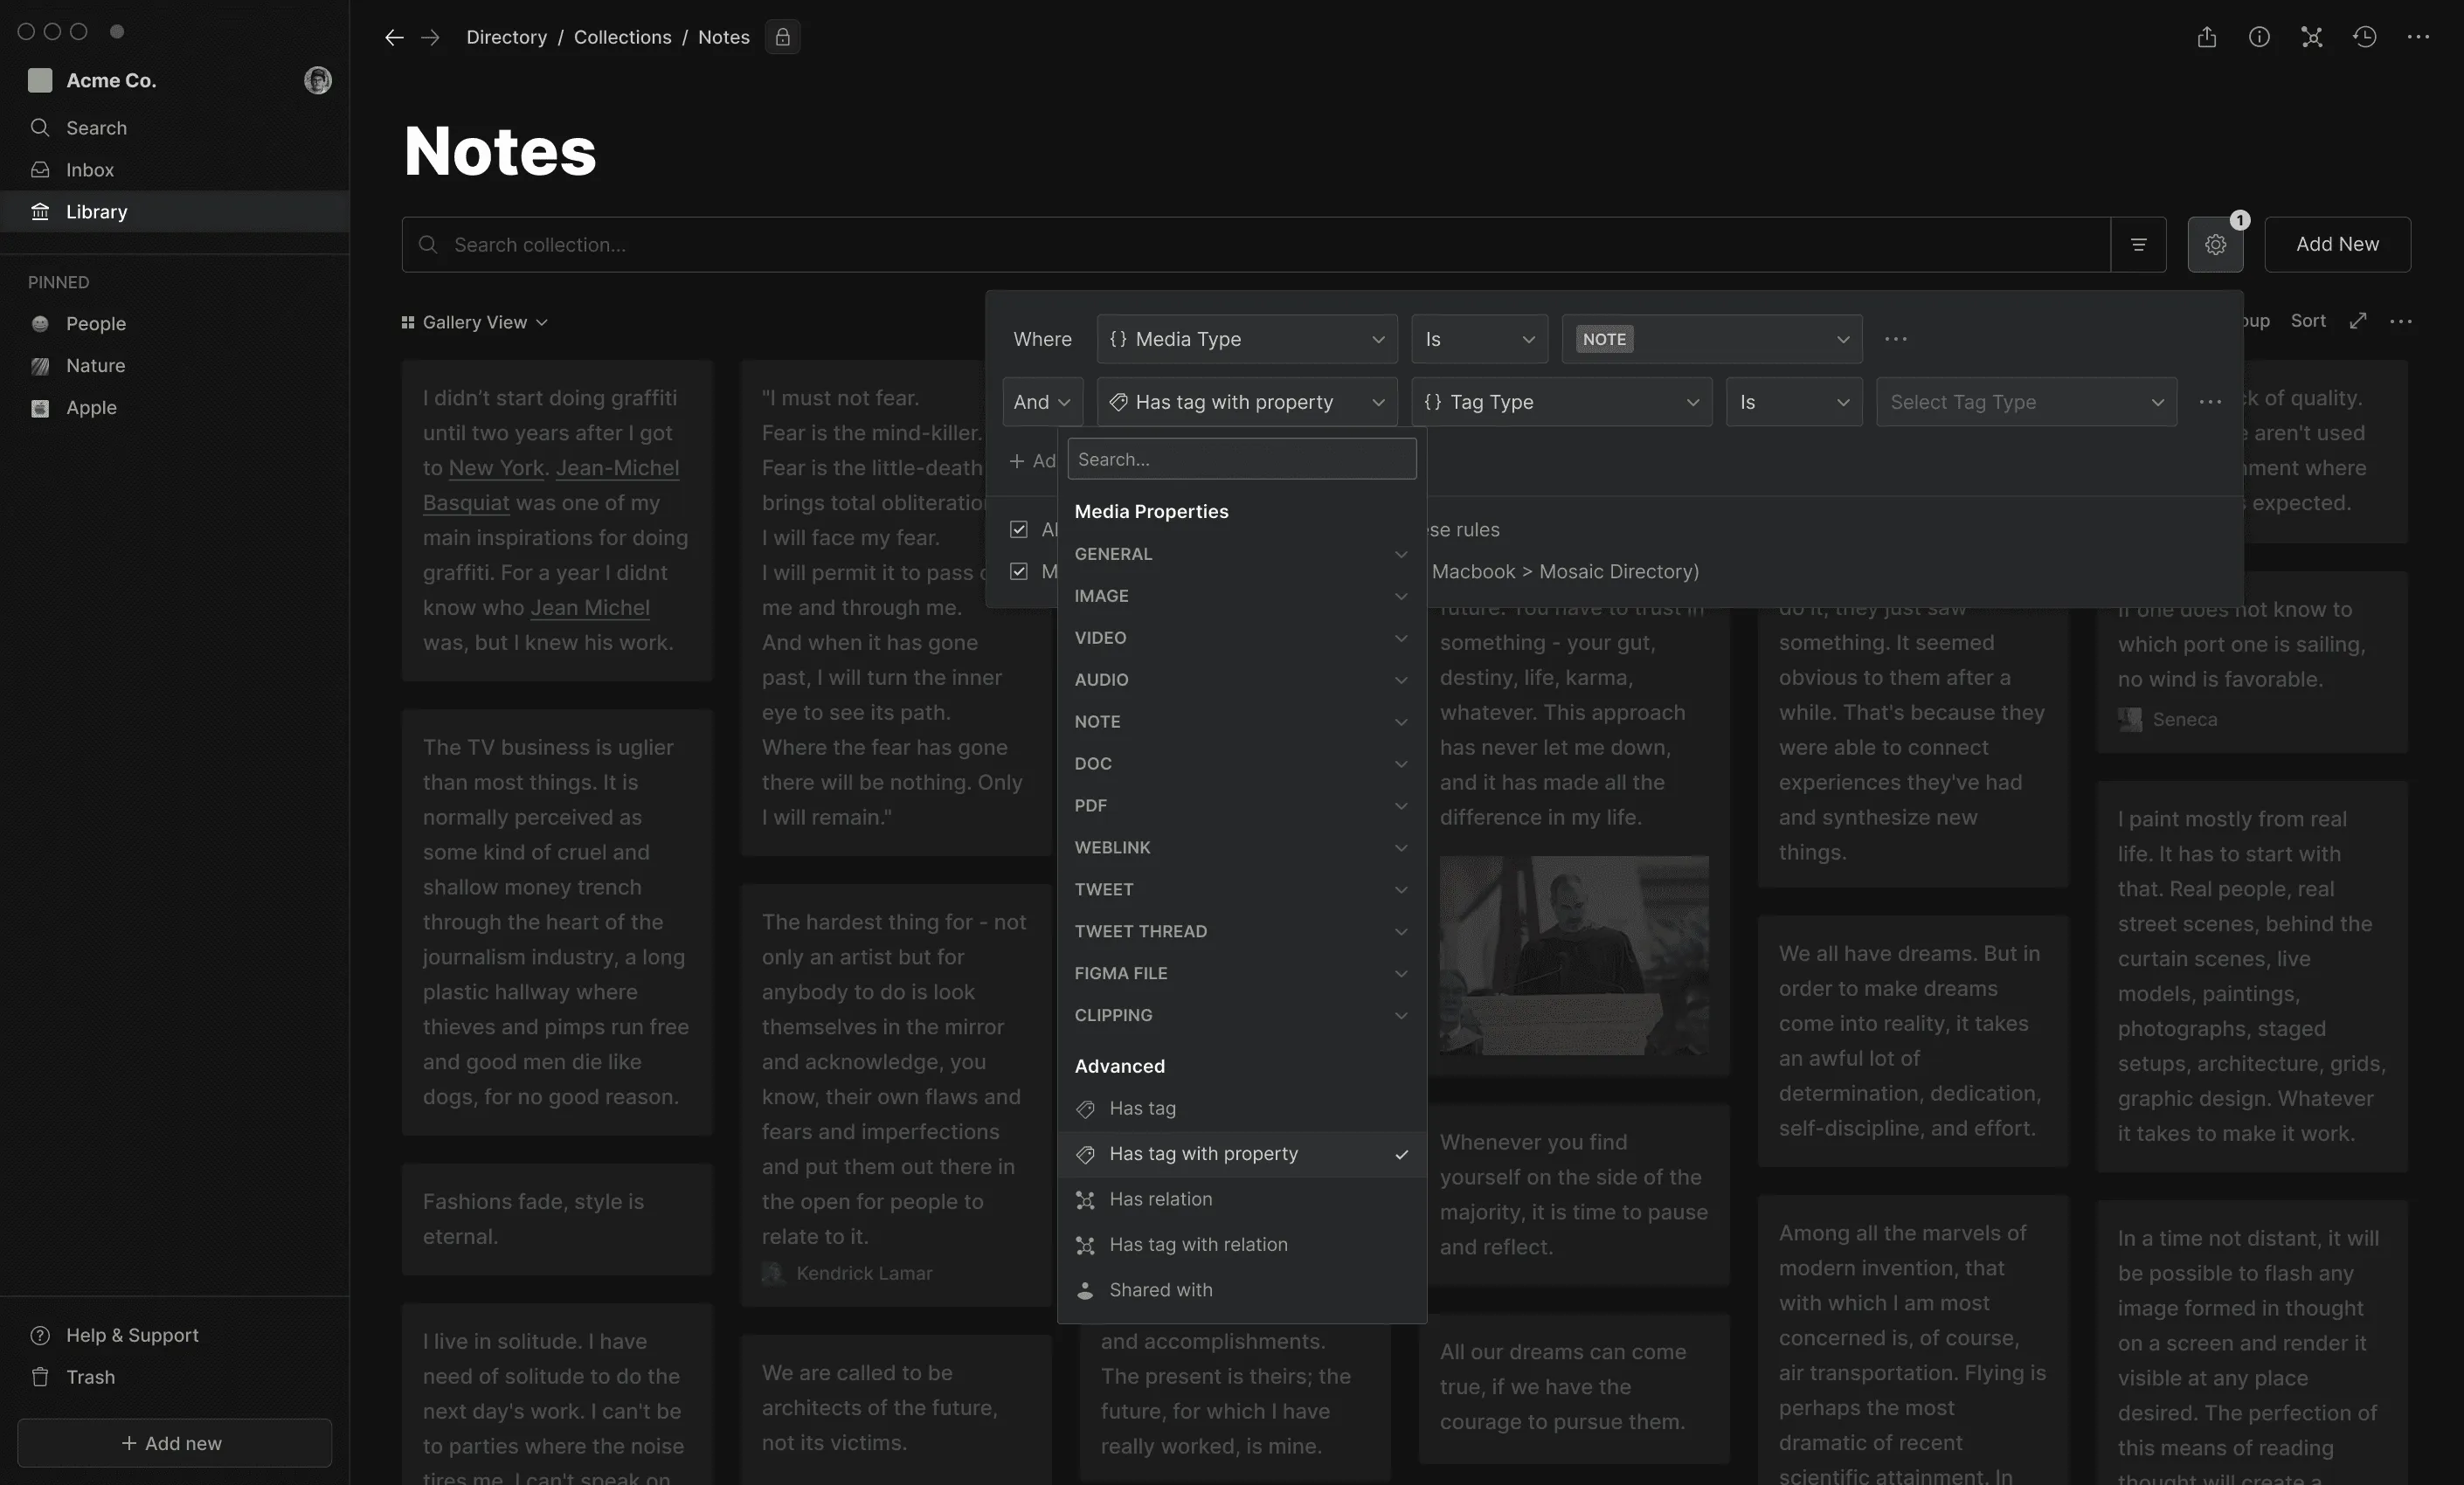The width and height of the screenshot is (2464, 1485).
Task: Expand the FIGMA FILE properties section
Action: click(1241, 974)
